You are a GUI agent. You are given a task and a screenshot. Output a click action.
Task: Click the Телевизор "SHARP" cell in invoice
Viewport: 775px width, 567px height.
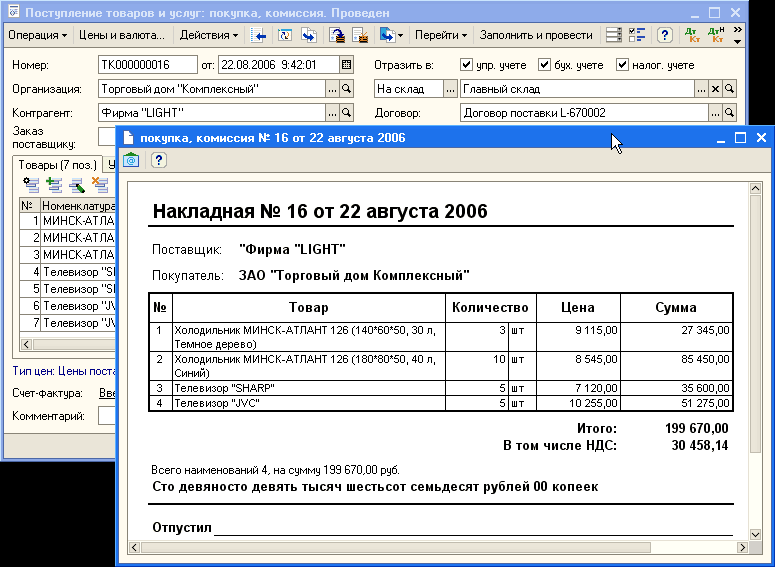click(x=309, y=388)
